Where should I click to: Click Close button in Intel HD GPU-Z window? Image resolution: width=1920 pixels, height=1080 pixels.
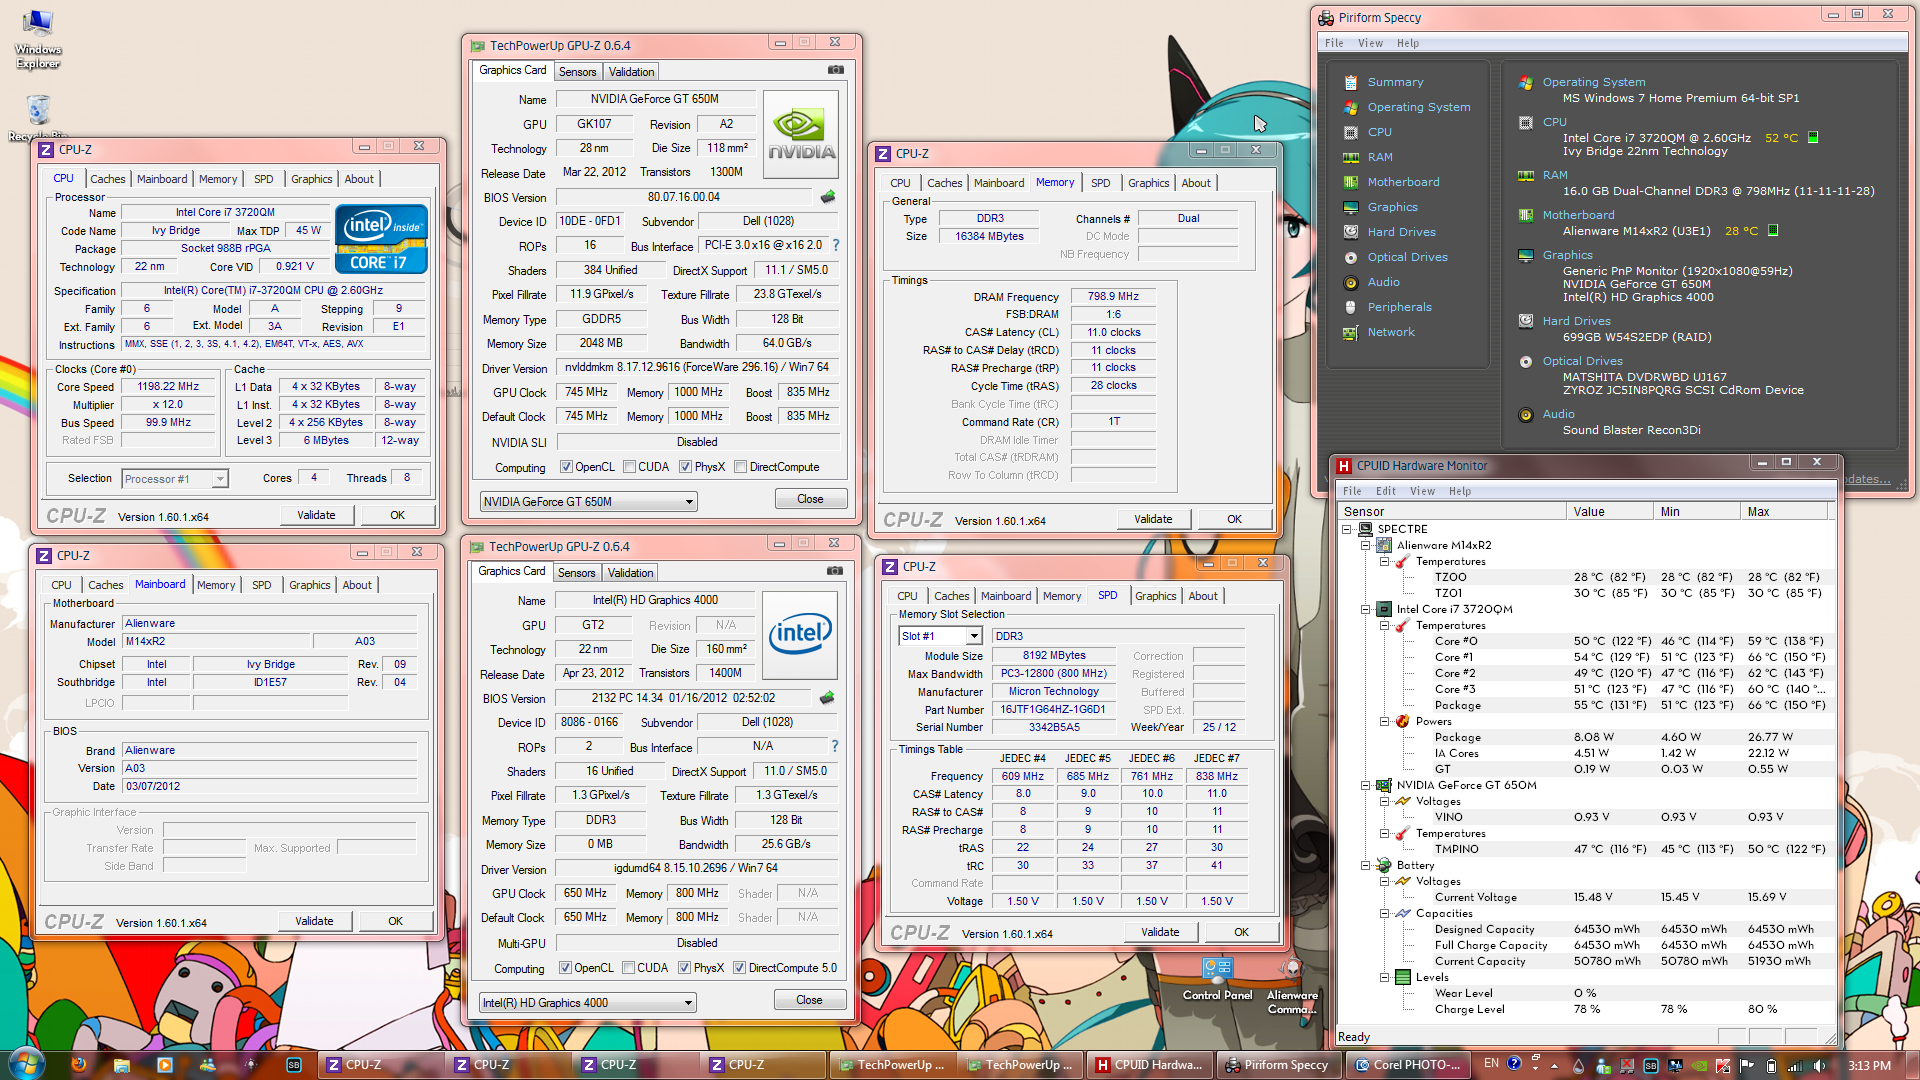[809, 1000]
